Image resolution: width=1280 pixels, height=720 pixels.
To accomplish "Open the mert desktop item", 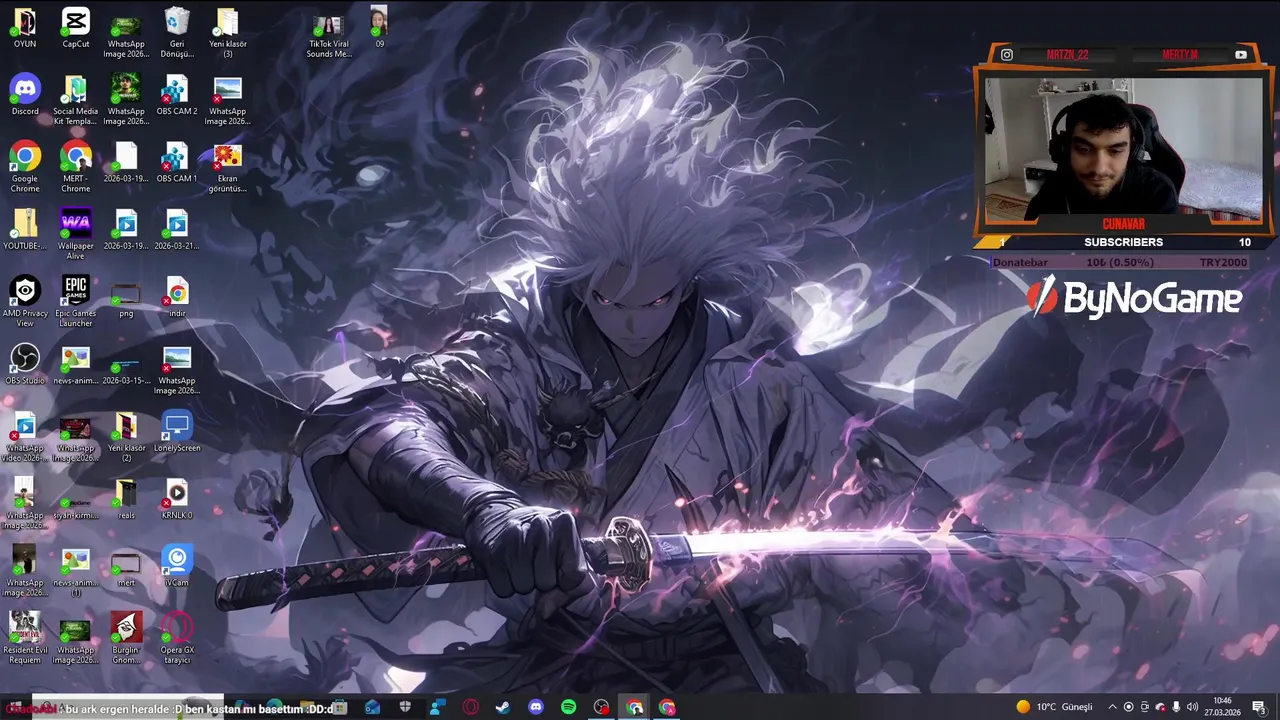I will pyautogui.click(x=126, y=568).
